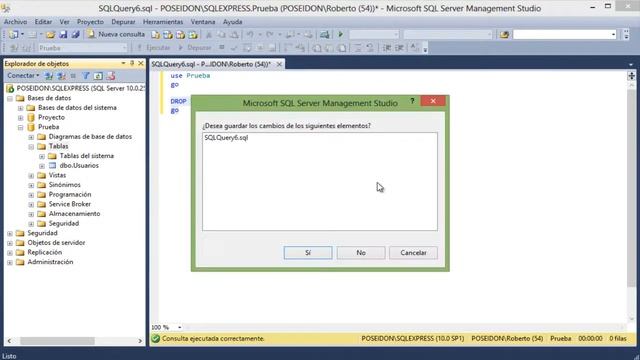Click the Stop query square icon
Viewport: 640px width, 360px height.
coord(222,48)
